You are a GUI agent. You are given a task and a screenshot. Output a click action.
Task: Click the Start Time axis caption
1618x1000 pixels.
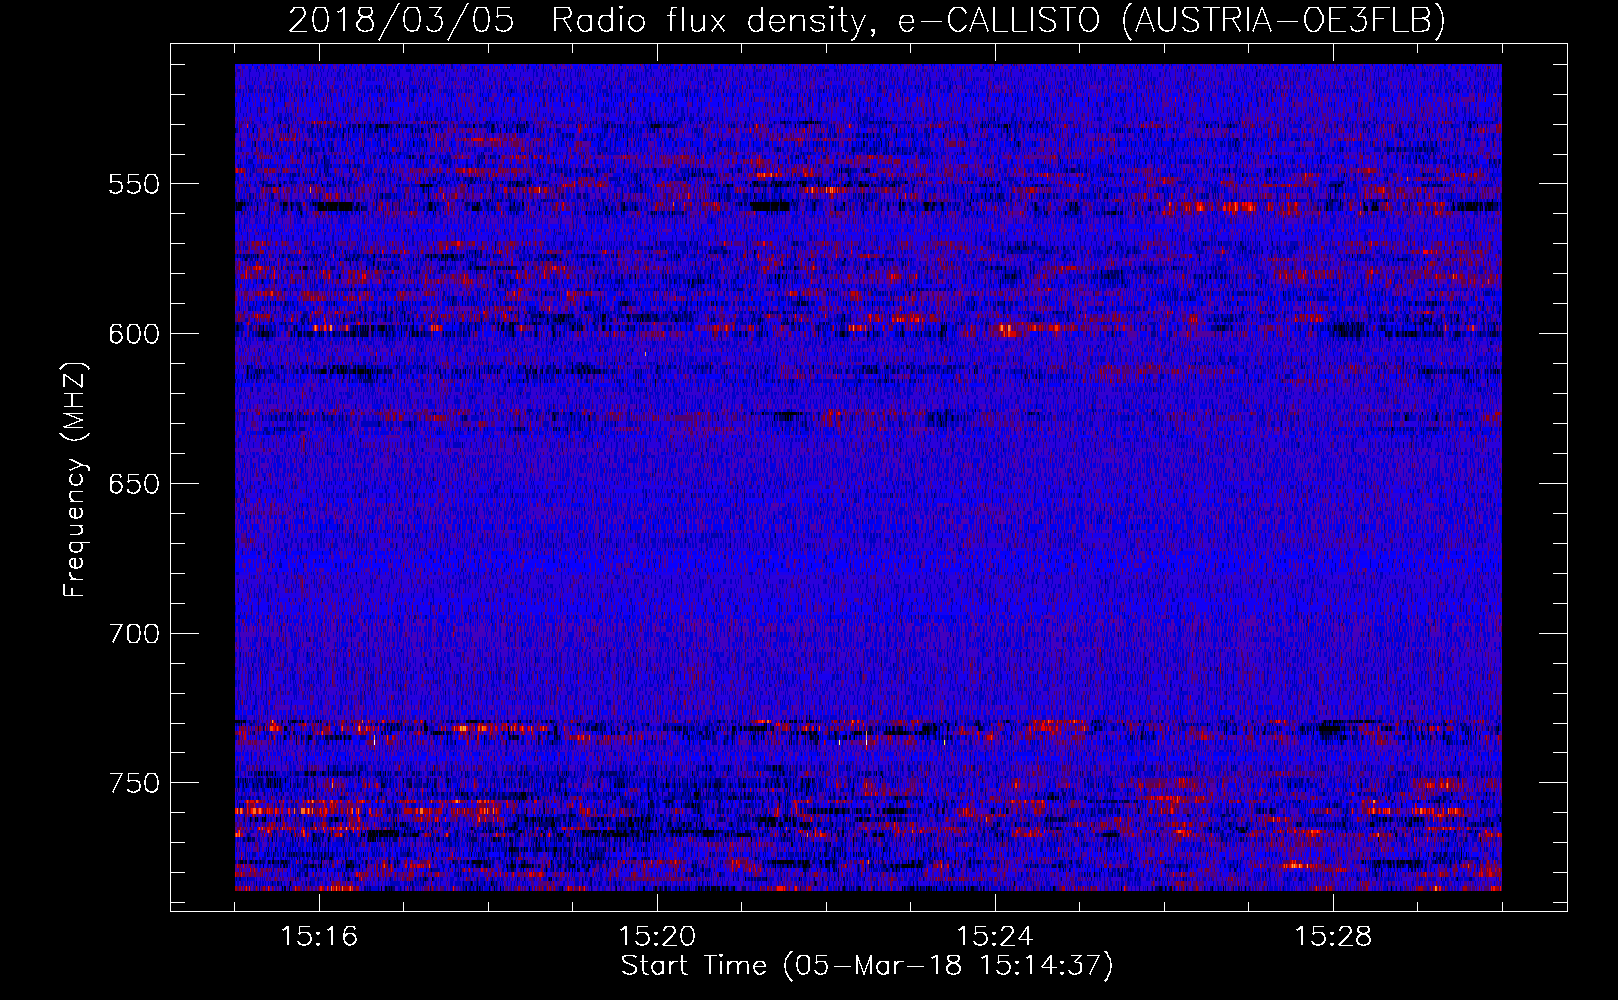(867, 967)
